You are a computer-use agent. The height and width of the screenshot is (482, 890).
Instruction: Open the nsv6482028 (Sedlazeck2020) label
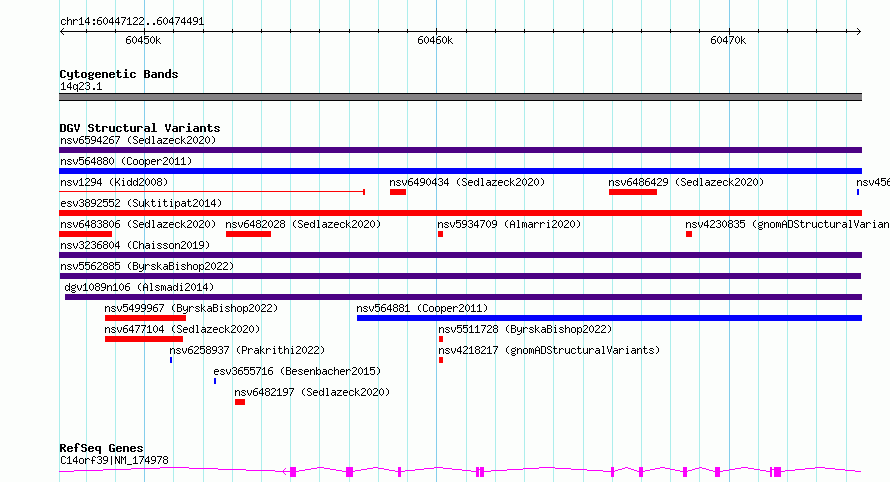303,224
